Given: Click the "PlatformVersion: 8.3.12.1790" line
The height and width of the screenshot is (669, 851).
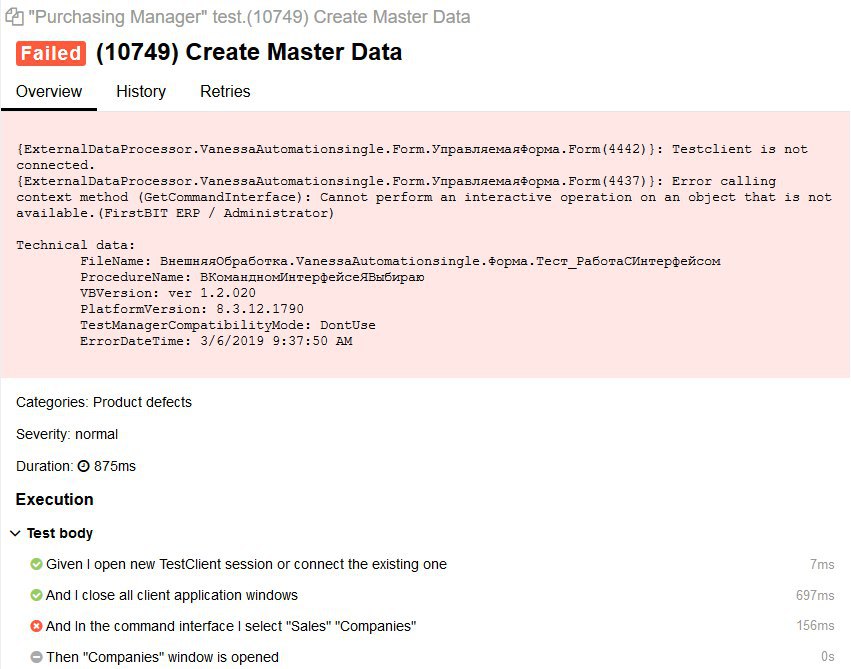Looking at the screenshot, I should pos(192,309).
